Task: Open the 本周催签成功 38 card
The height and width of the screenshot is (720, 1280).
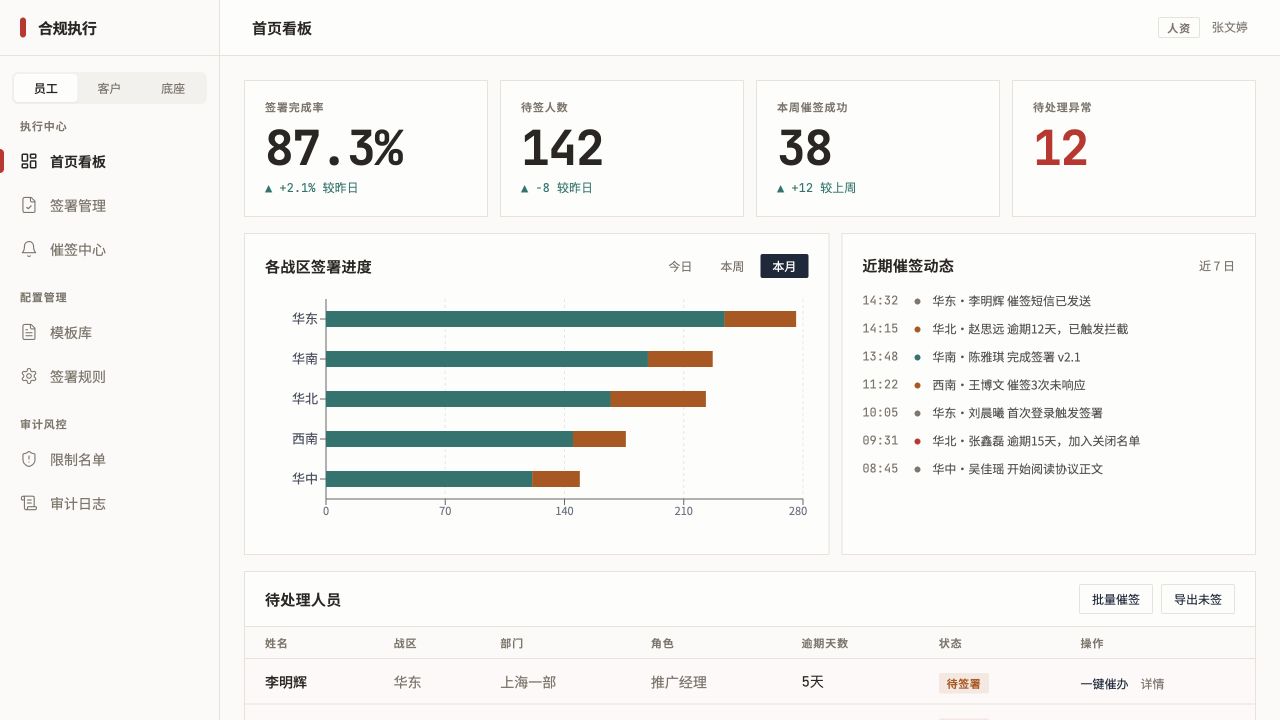Action: [878, 148]
